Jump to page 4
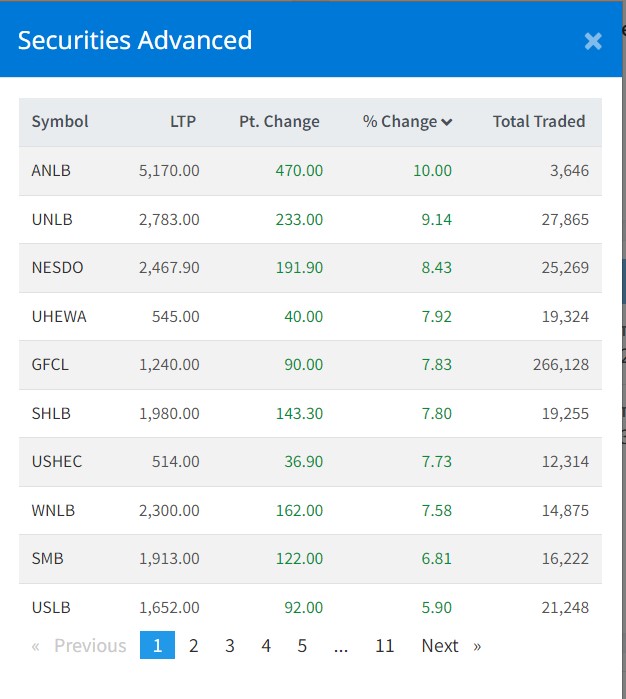 (266, 646)
